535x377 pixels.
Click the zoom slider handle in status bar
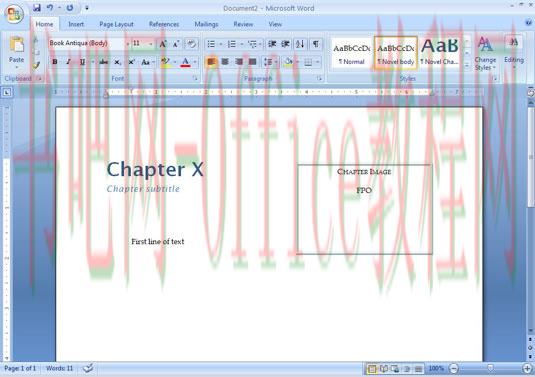click(x=490, y=368)
